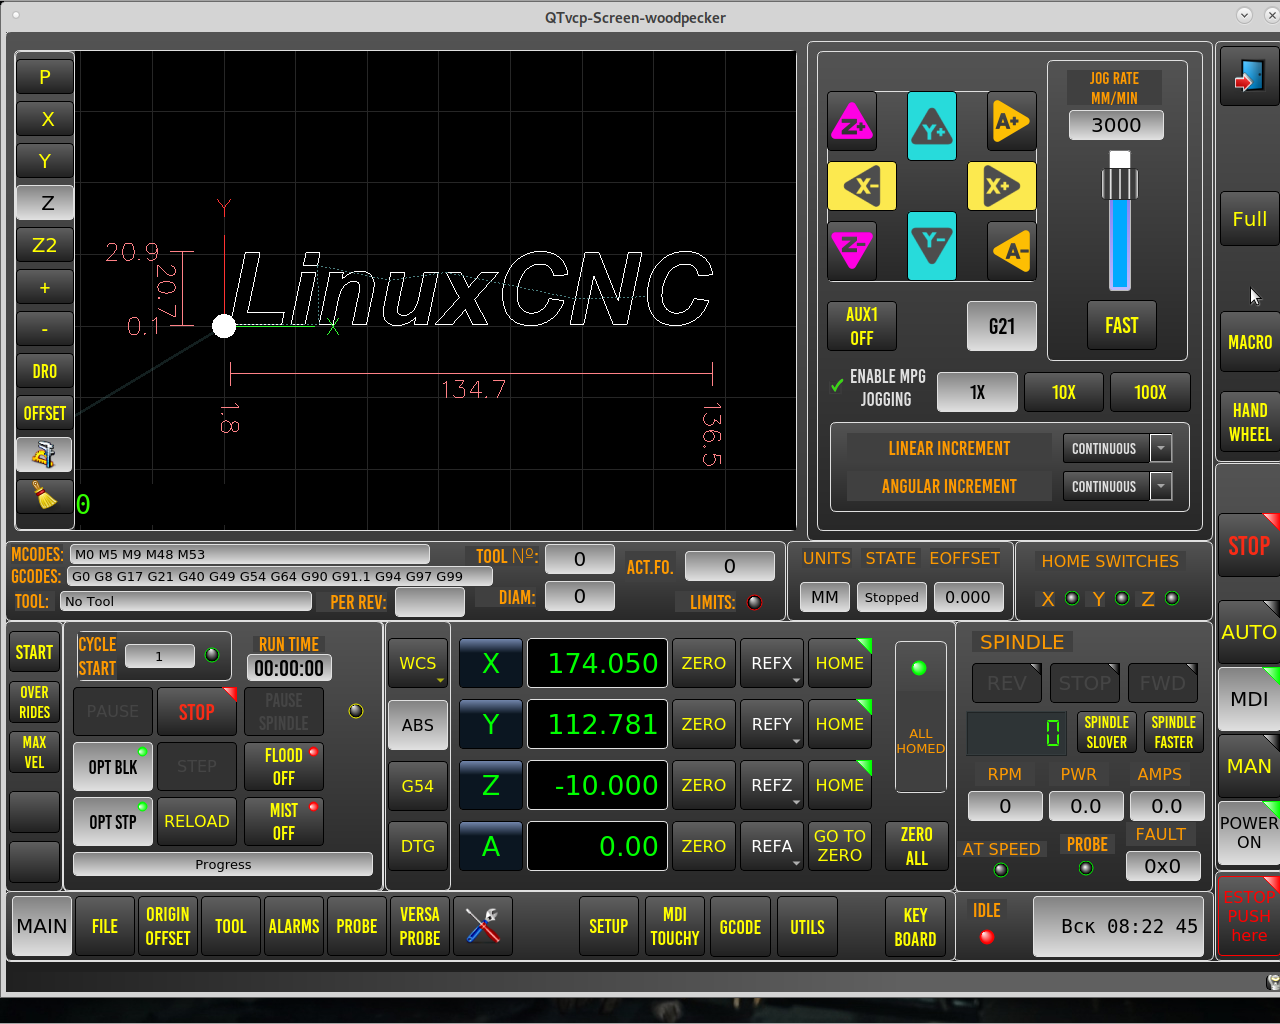
Task: Jog with the magenta Z- arrow
Action: 852,250
